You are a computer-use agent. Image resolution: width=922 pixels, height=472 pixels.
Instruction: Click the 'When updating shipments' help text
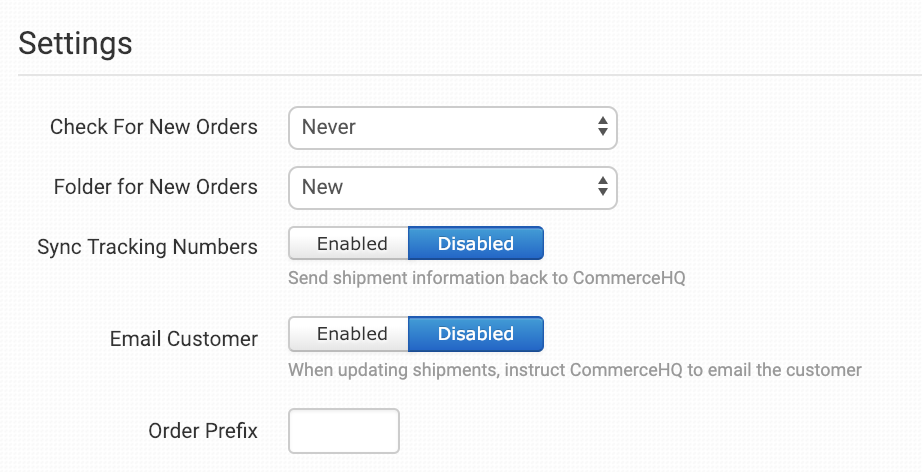click(574, 370)
